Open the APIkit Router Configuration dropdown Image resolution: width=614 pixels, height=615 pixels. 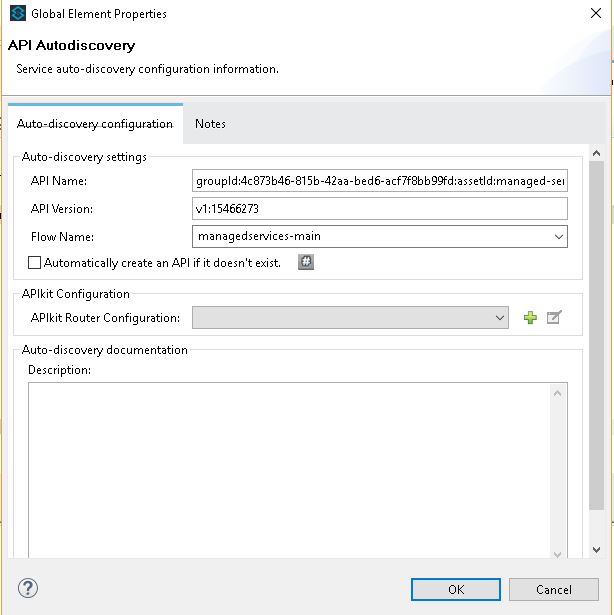click(500, 318)
